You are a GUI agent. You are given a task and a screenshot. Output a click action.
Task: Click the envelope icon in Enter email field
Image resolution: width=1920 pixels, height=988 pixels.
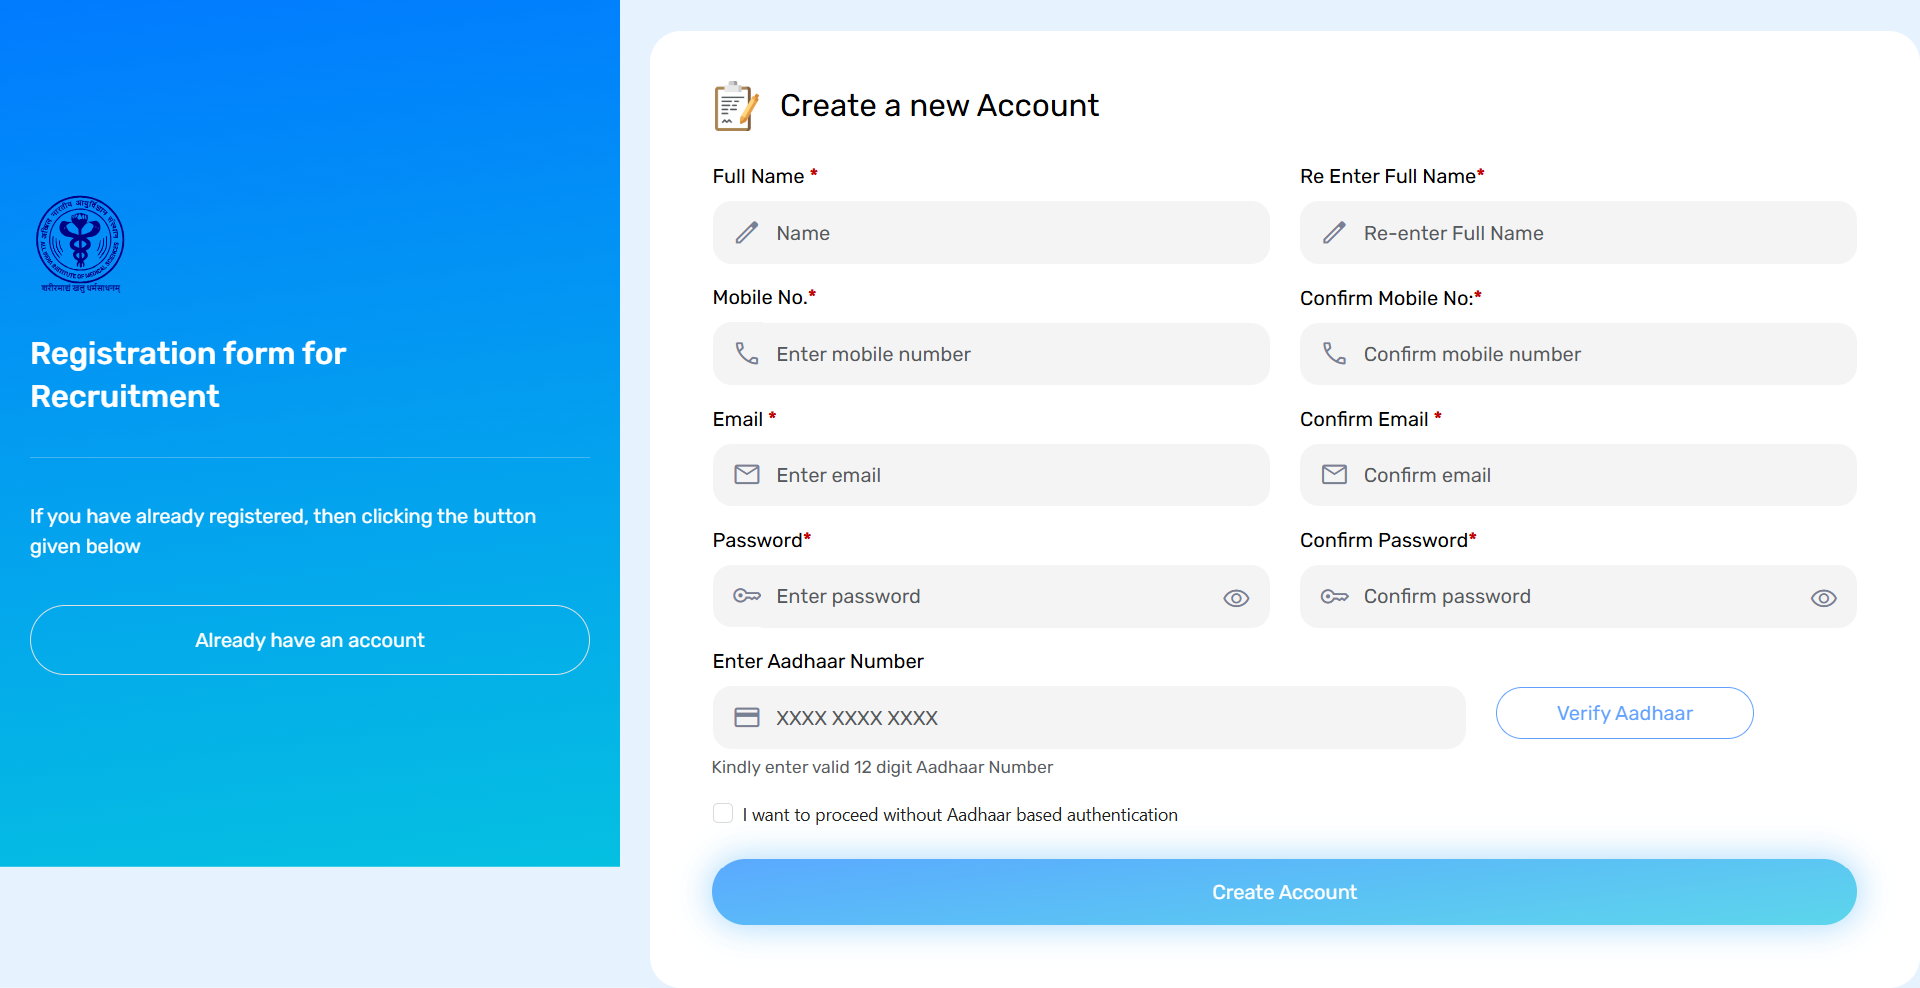(x=747, y=475)
